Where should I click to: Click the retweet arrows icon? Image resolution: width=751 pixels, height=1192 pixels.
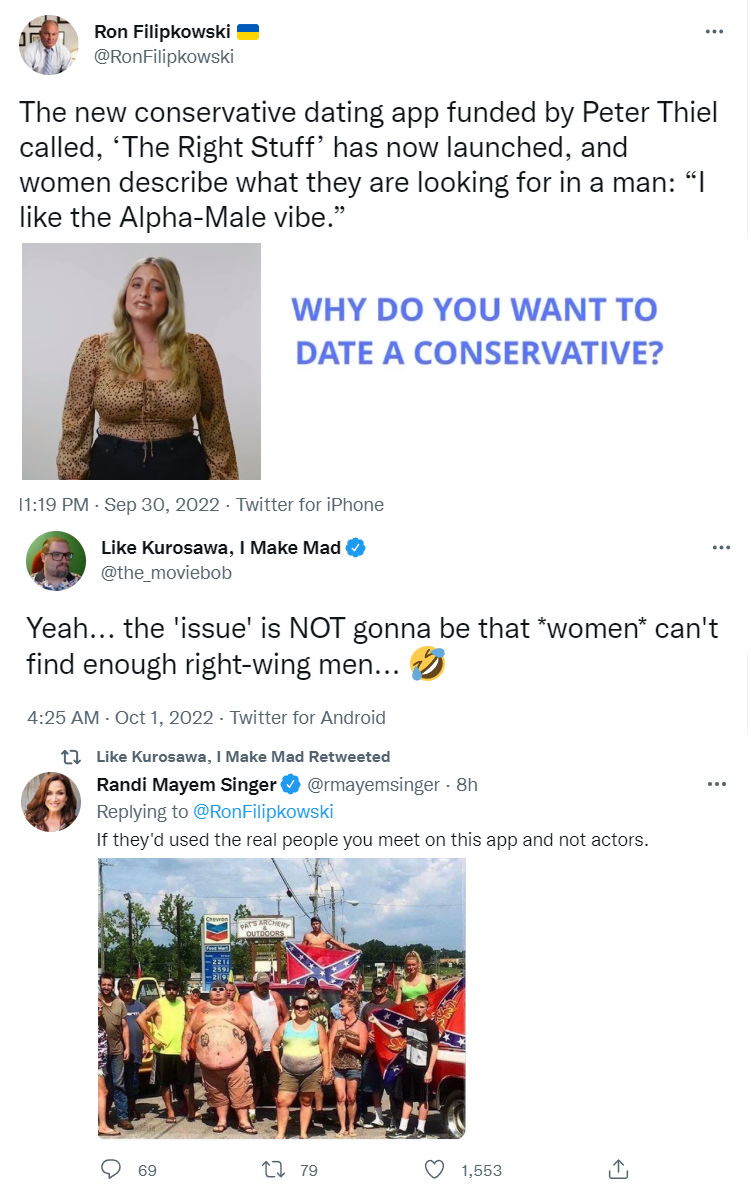272,1169
